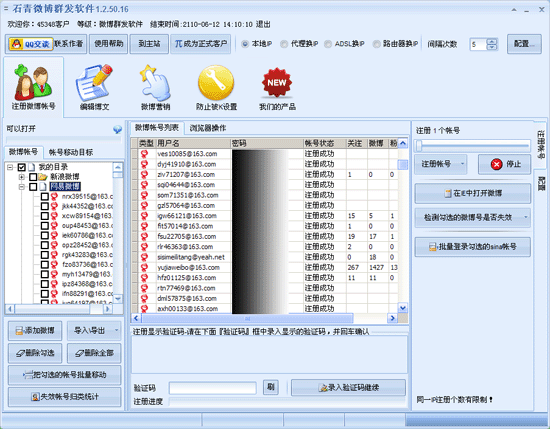Click the 注册 1 个帐号 count slider

click(472, 145)
